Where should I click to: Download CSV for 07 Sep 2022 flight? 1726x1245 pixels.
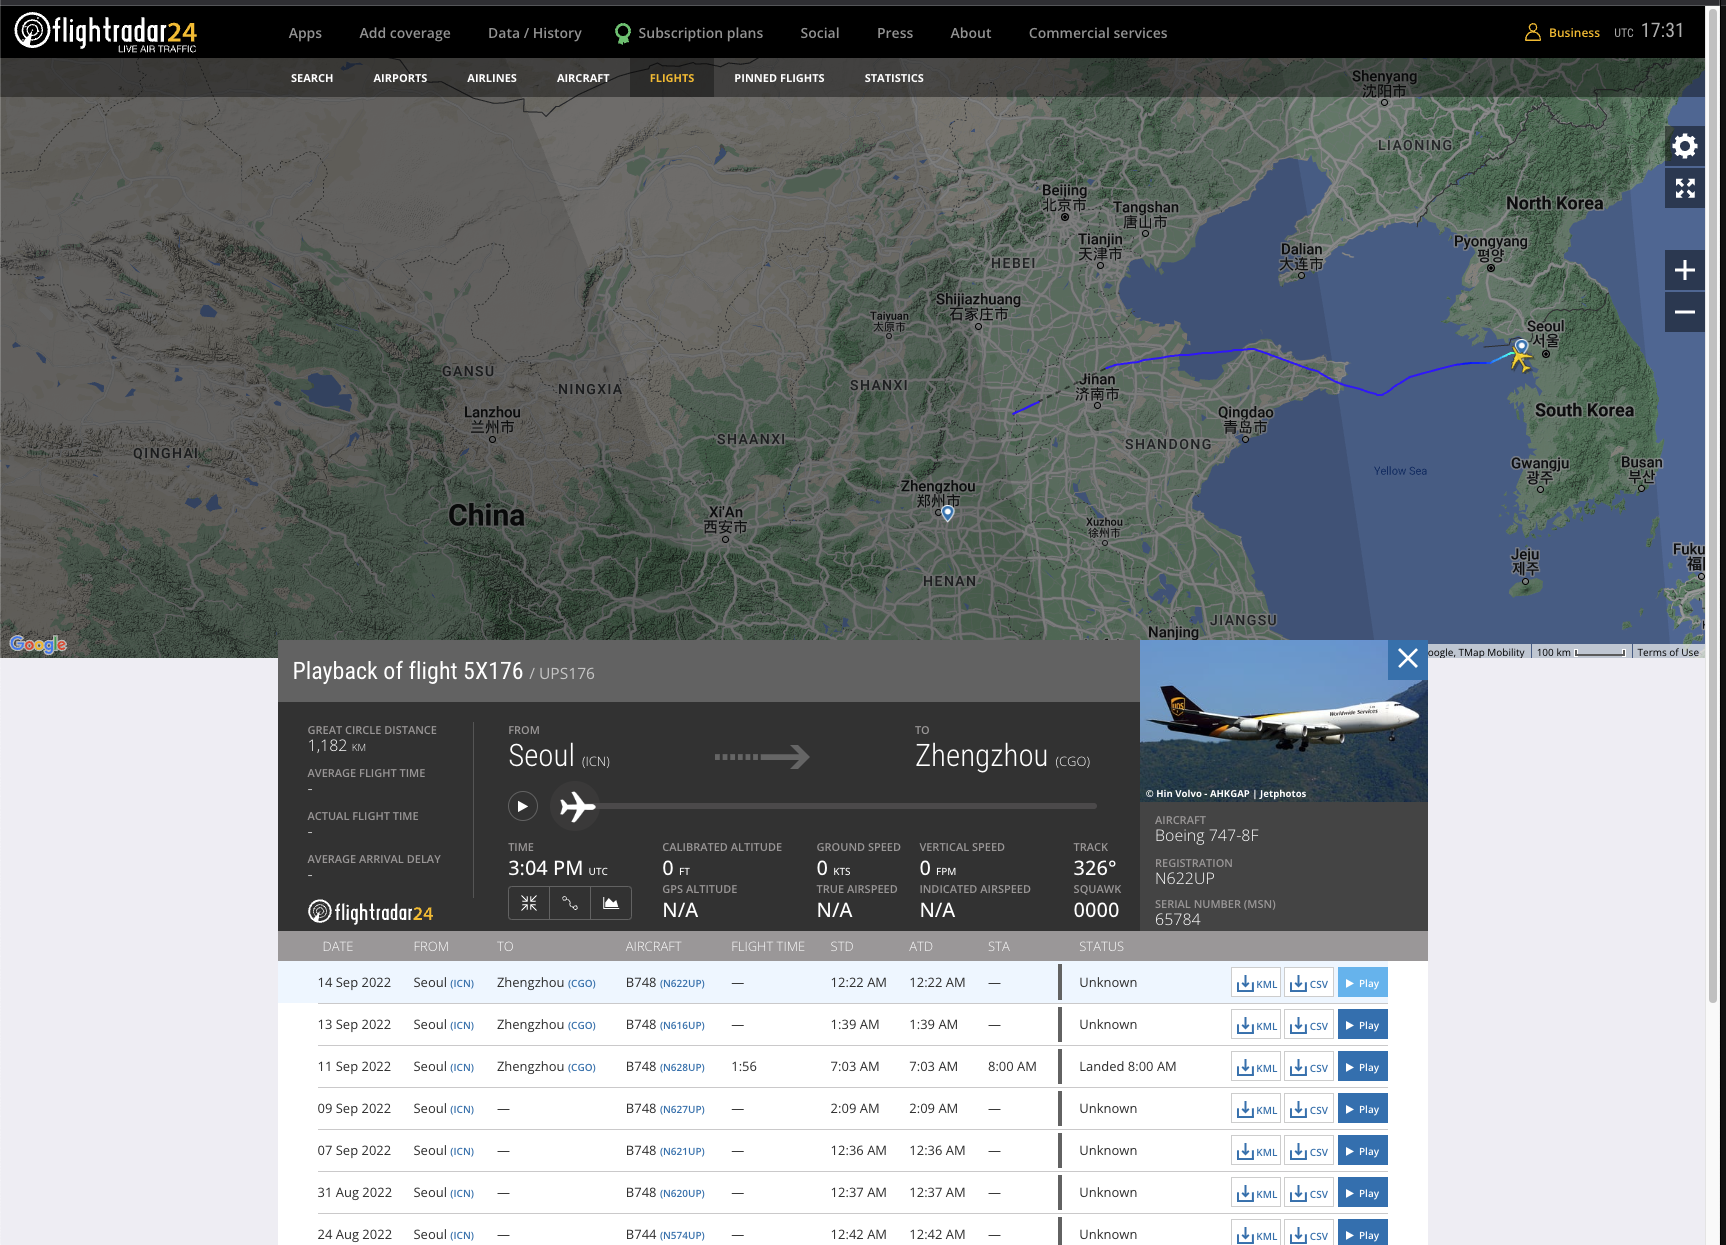coord(1309,1151)
